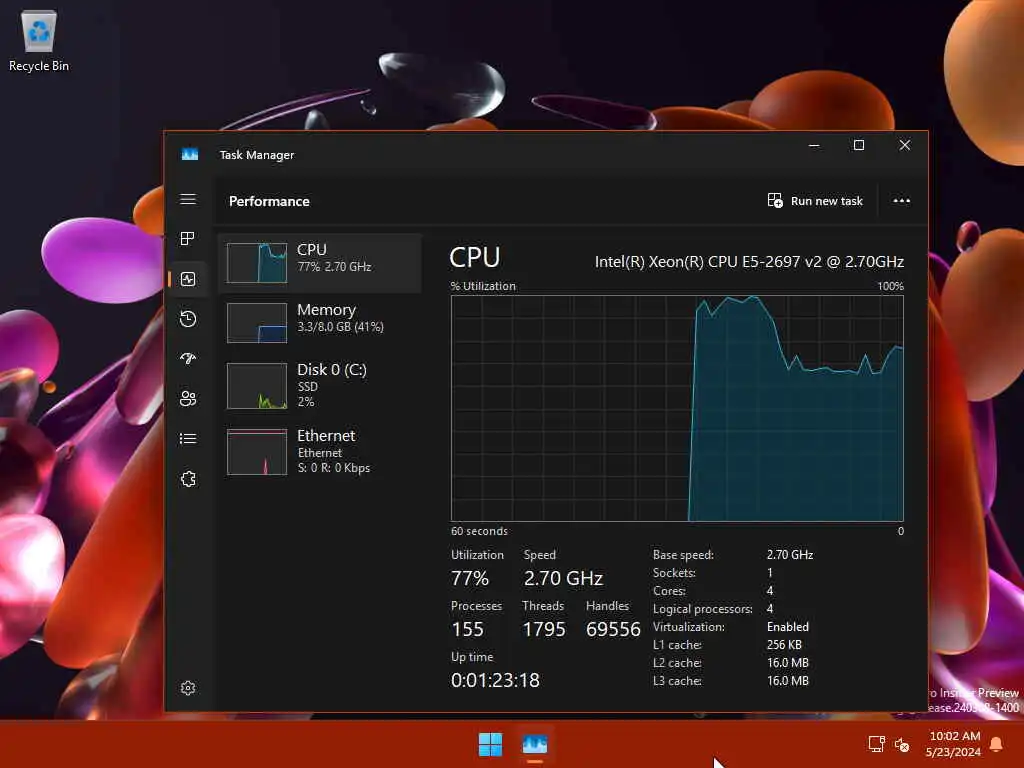Open the Processes page icon

[x=188, y=239]
